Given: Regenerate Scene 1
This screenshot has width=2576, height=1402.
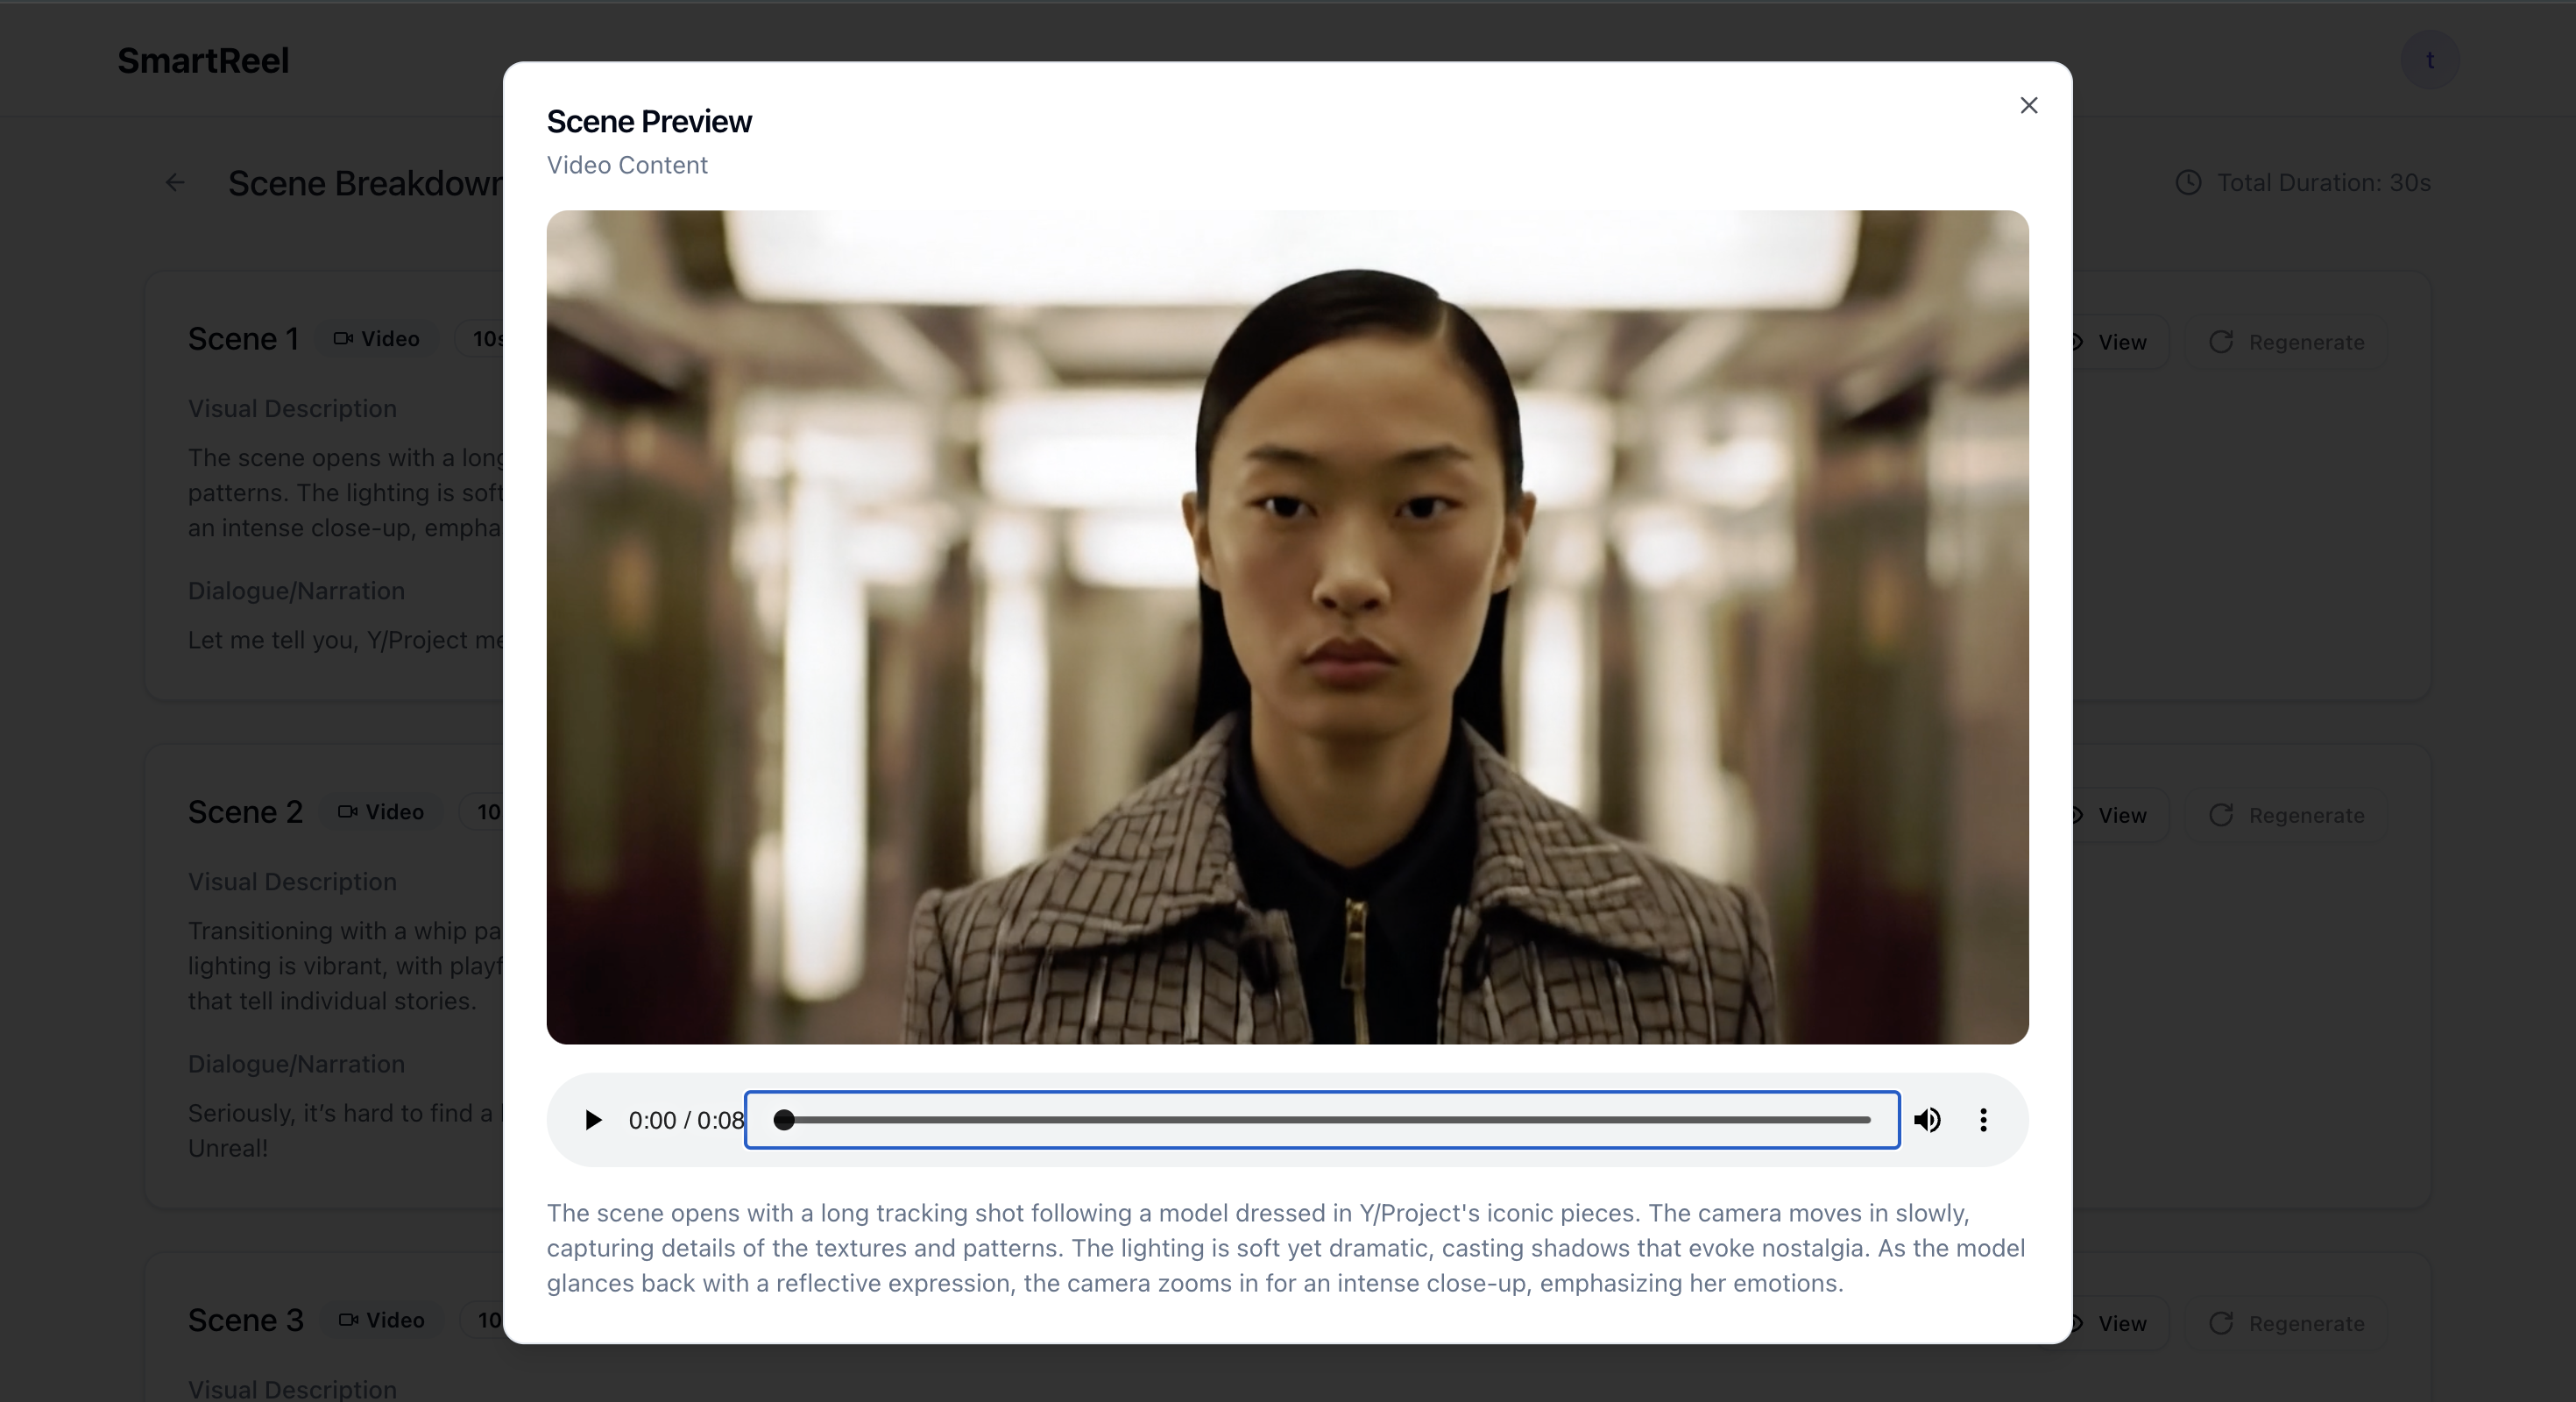Looking at the screenshot, I should tap(2287, 342).
